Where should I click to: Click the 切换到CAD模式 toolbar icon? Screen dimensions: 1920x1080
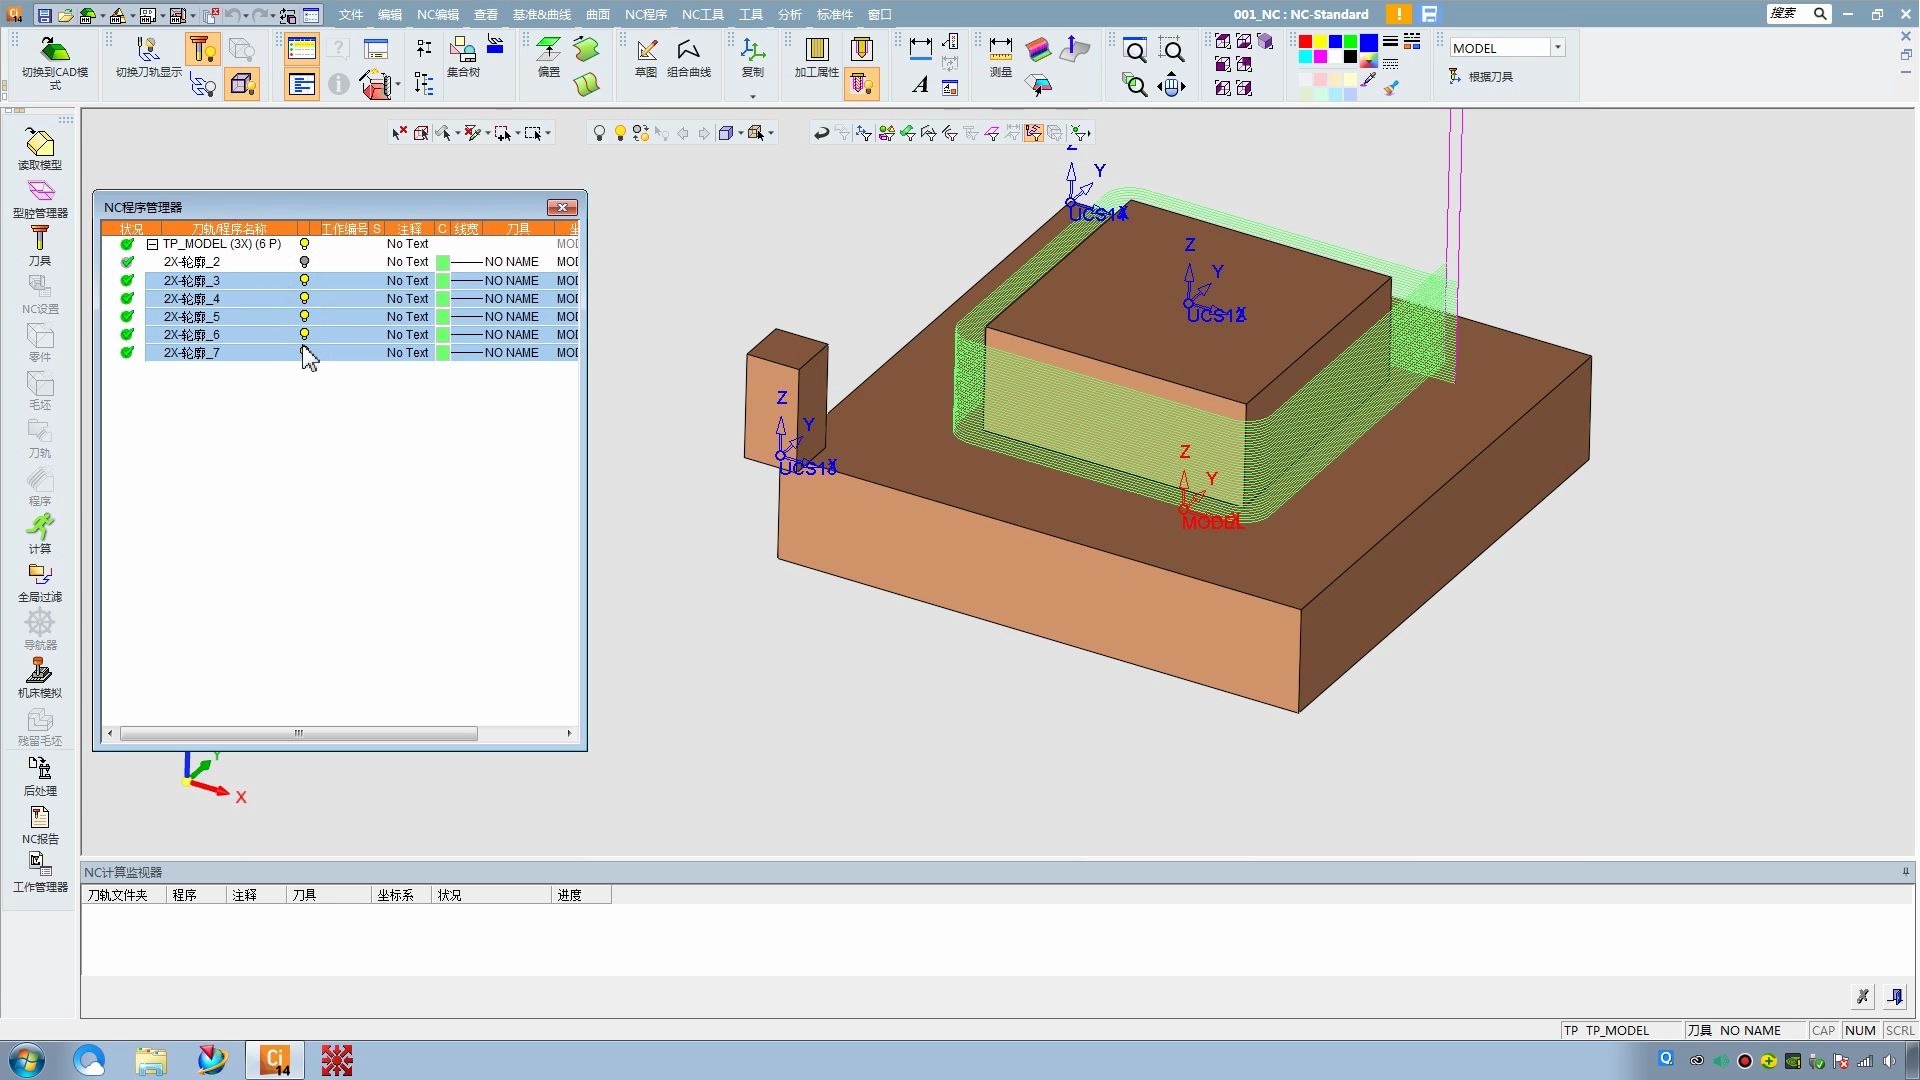point(55,62)
